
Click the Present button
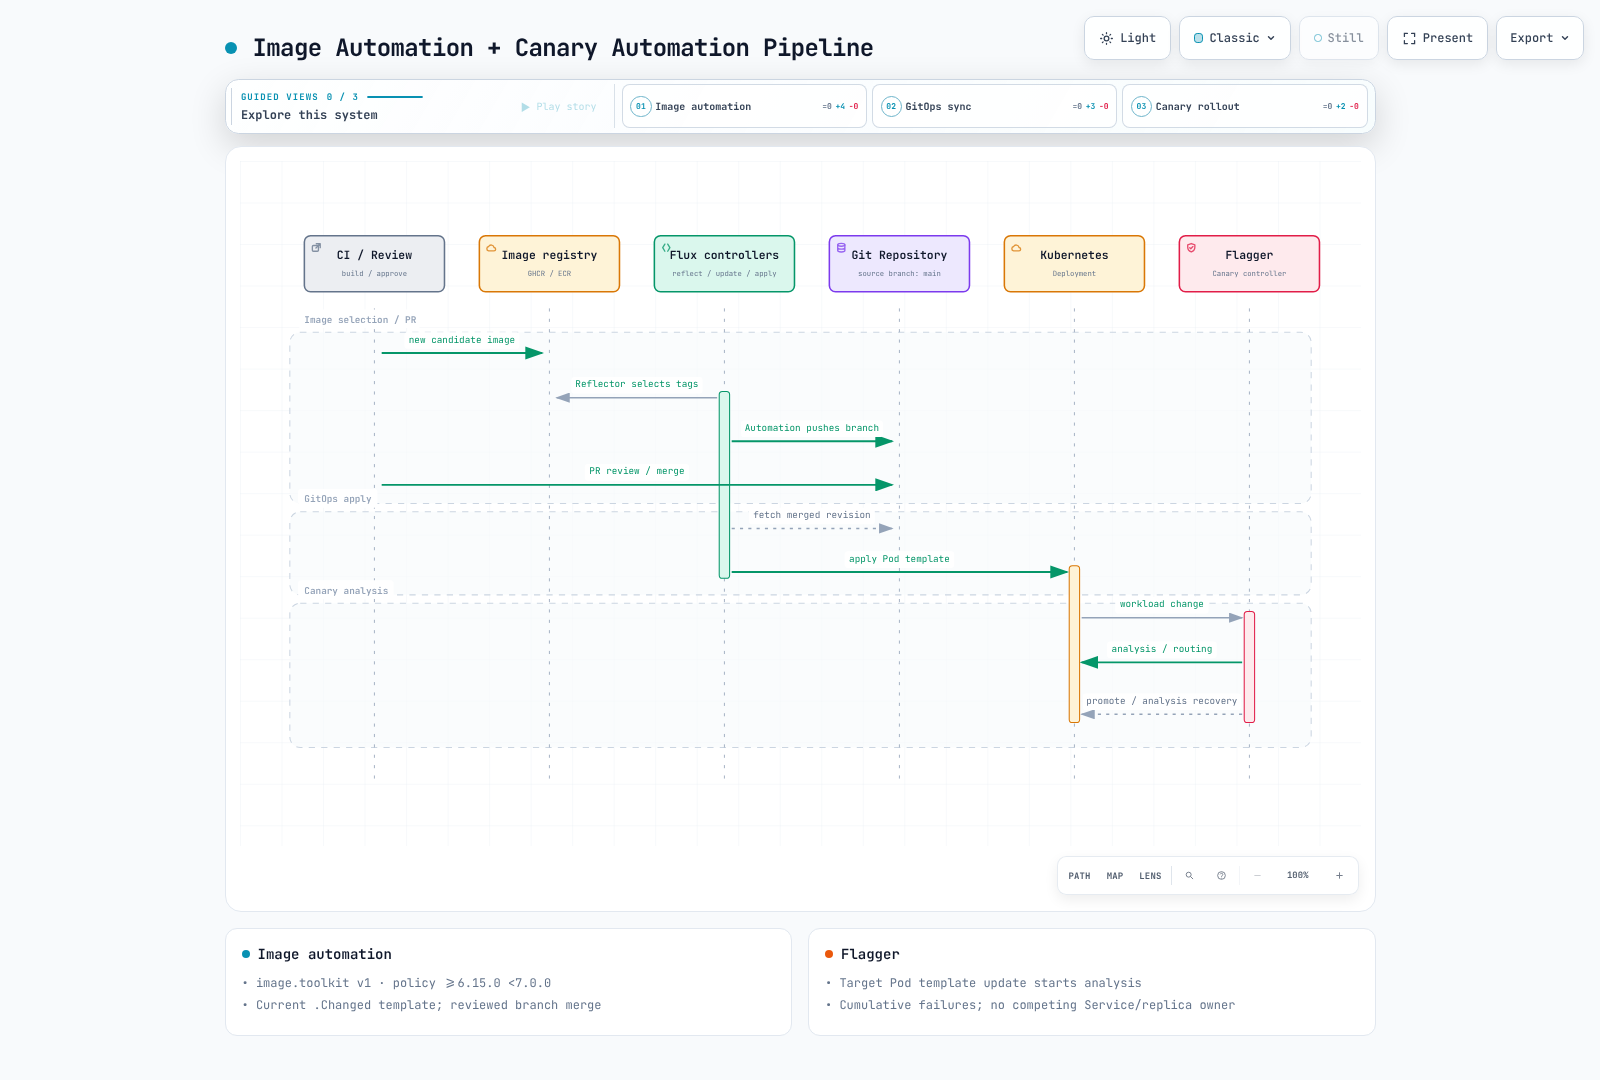(x=1437, y=38)
